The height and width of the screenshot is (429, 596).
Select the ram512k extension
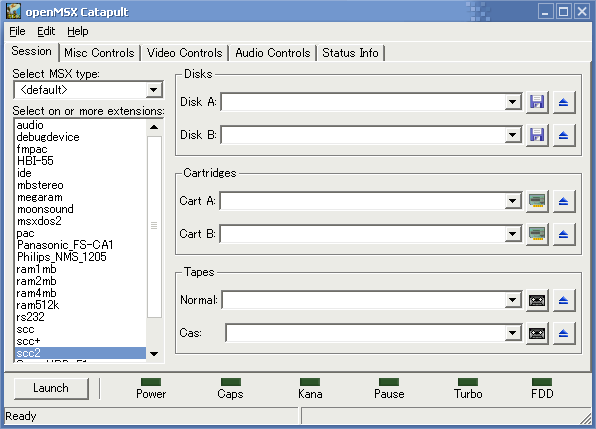coord(81,305)
